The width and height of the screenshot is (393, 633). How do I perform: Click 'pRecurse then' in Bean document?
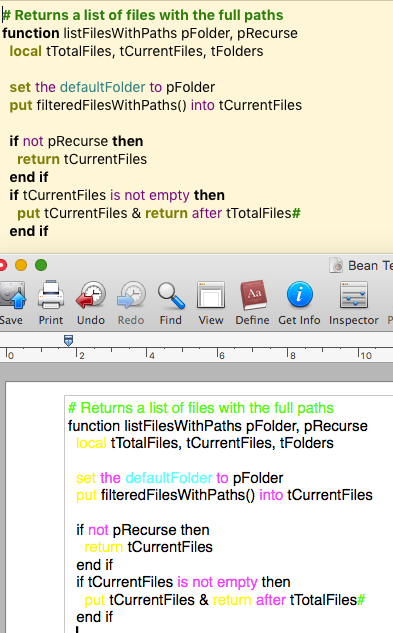coord(161,530)
